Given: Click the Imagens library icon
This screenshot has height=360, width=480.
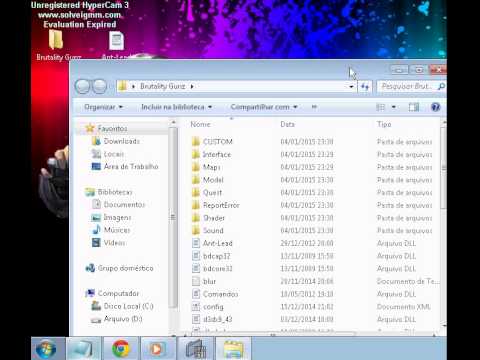Looking at the screenshot, I should pos(96,217).
